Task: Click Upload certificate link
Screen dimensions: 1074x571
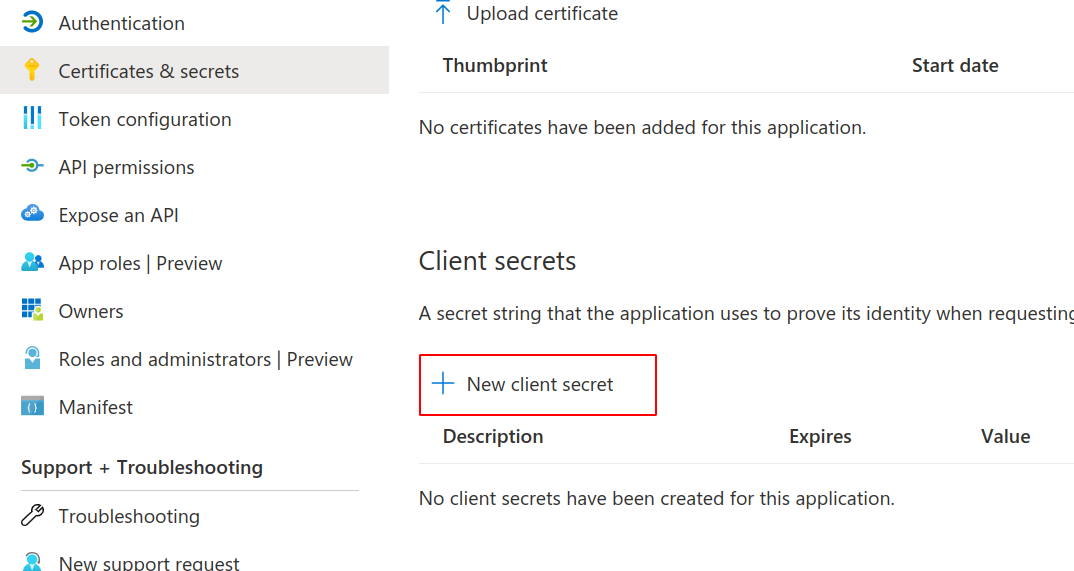Action: point(542,14)
